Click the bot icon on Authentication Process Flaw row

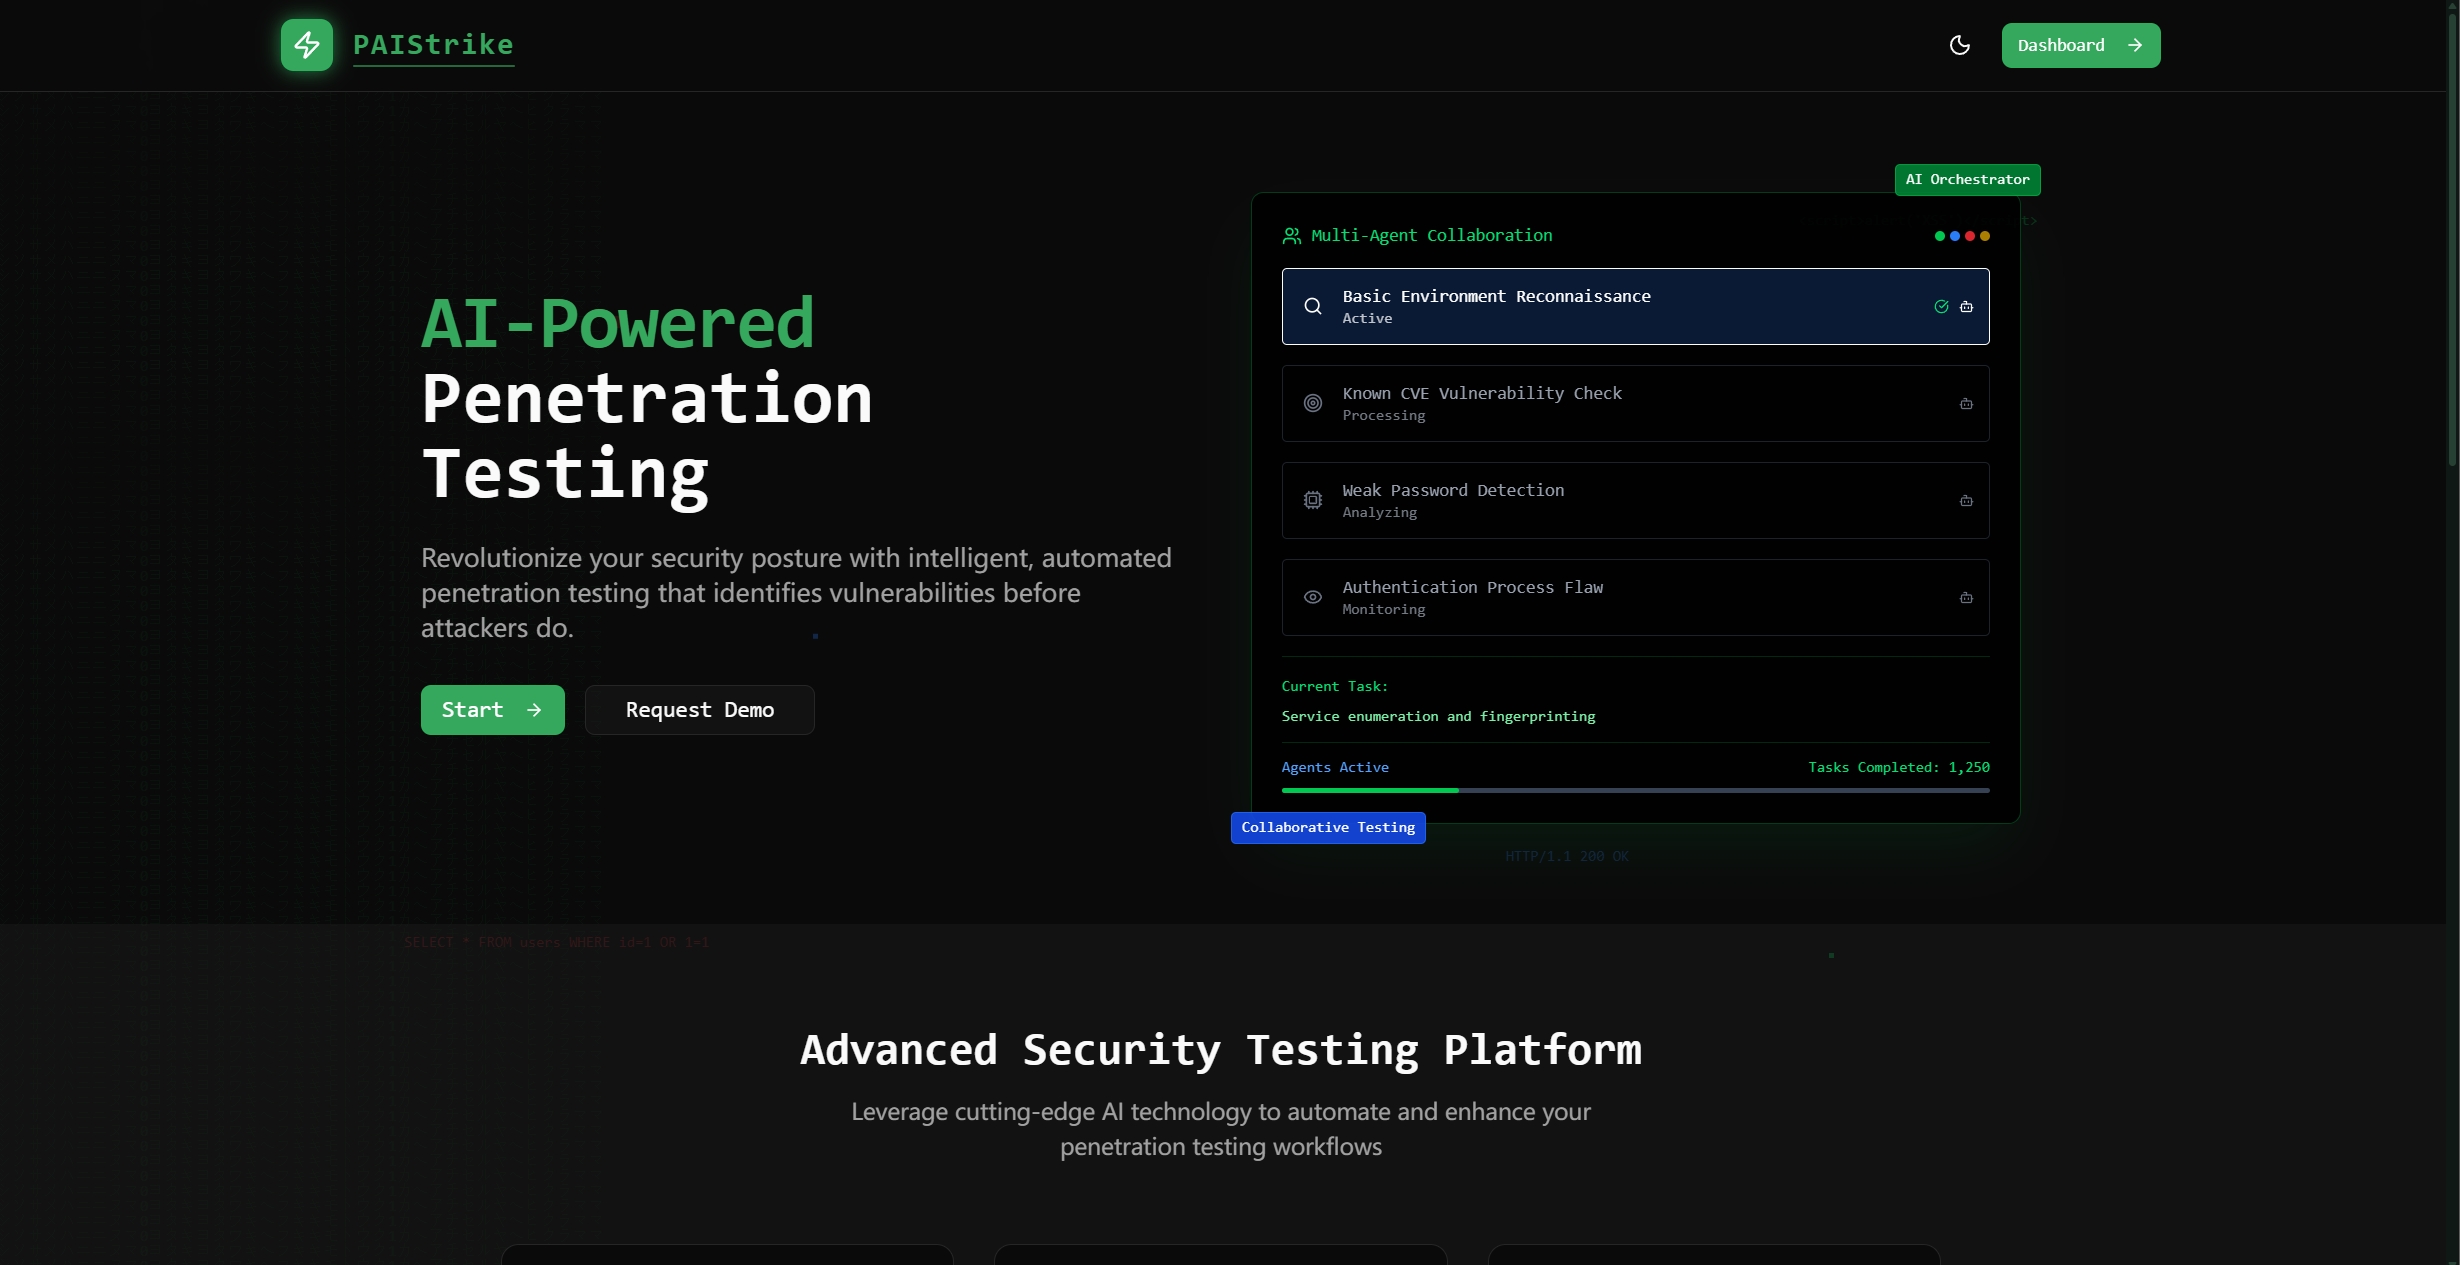pyautogui.click(x=1966, y=598)
